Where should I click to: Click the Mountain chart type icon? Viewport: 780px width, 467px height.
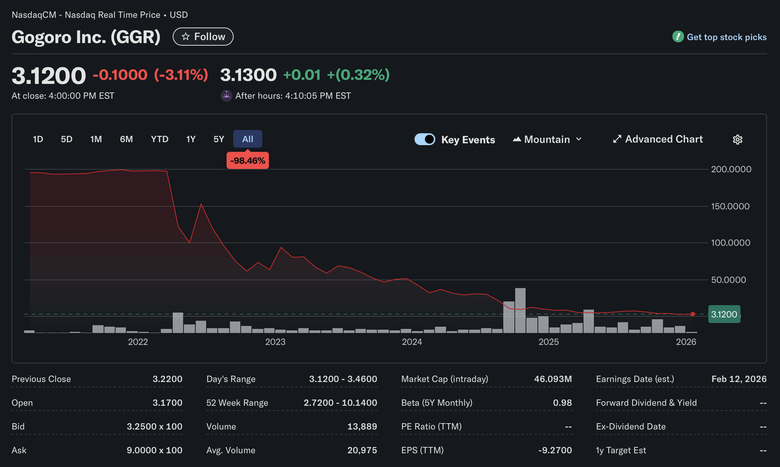[517, 139]
